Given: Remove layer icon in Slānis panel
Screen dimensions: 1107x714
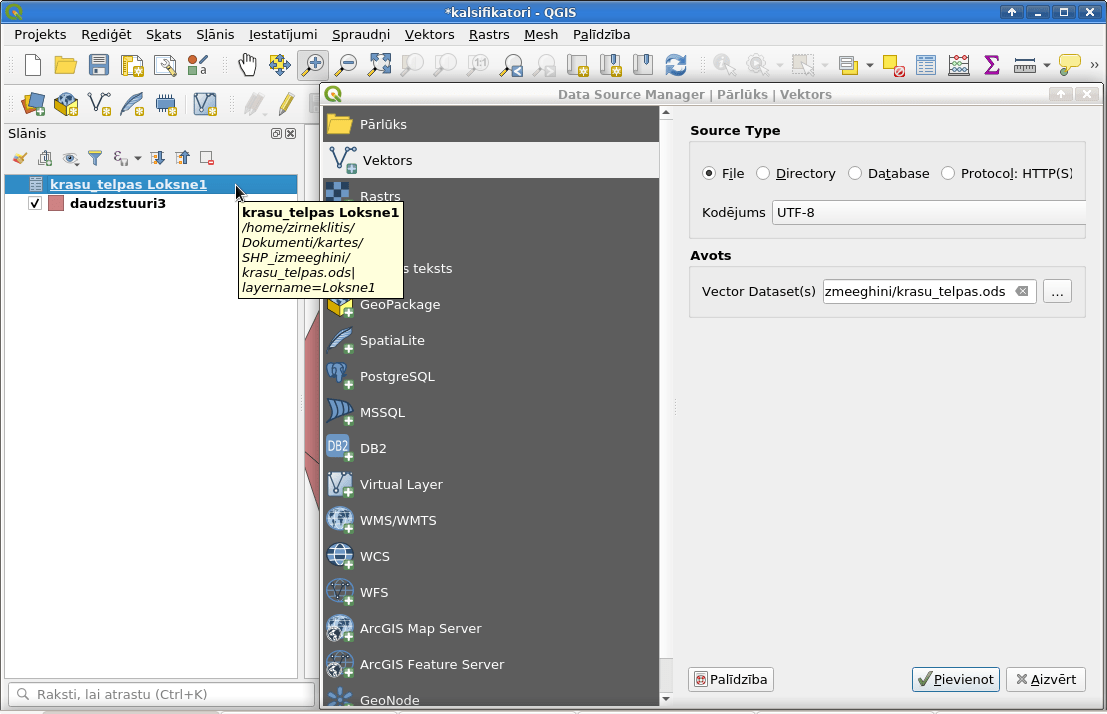Looking at the screenshot, I should [x=207, y=158].
